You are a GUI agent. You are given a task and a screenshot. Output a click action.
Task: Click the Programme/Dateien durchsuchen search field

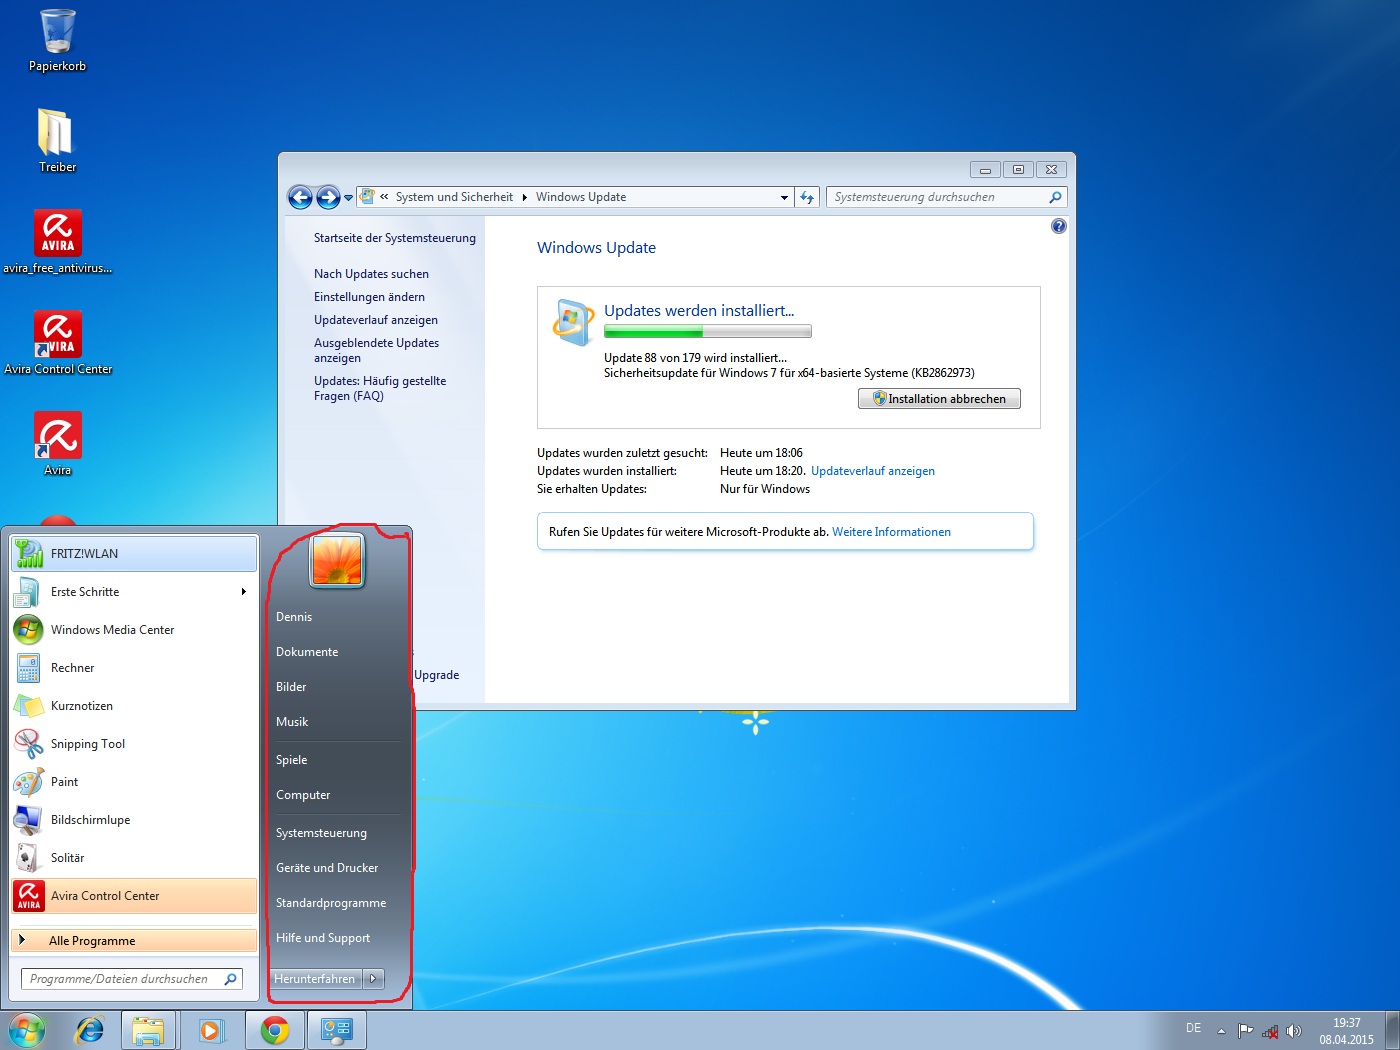pyautogui.click(x=131, y=979)
